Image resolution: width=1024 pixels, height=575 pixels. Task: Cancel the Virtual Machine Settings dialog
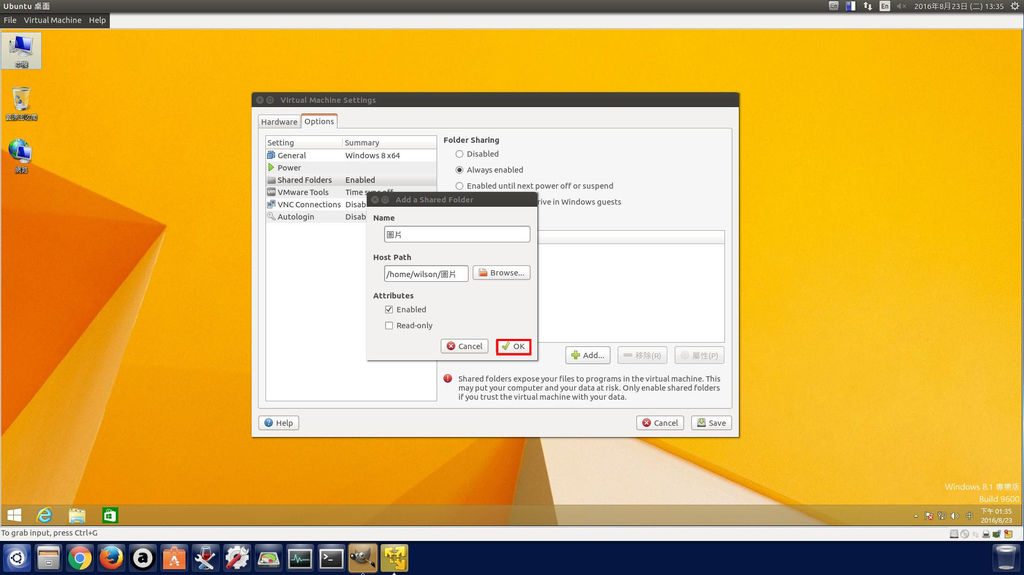[x=660, y=423]
